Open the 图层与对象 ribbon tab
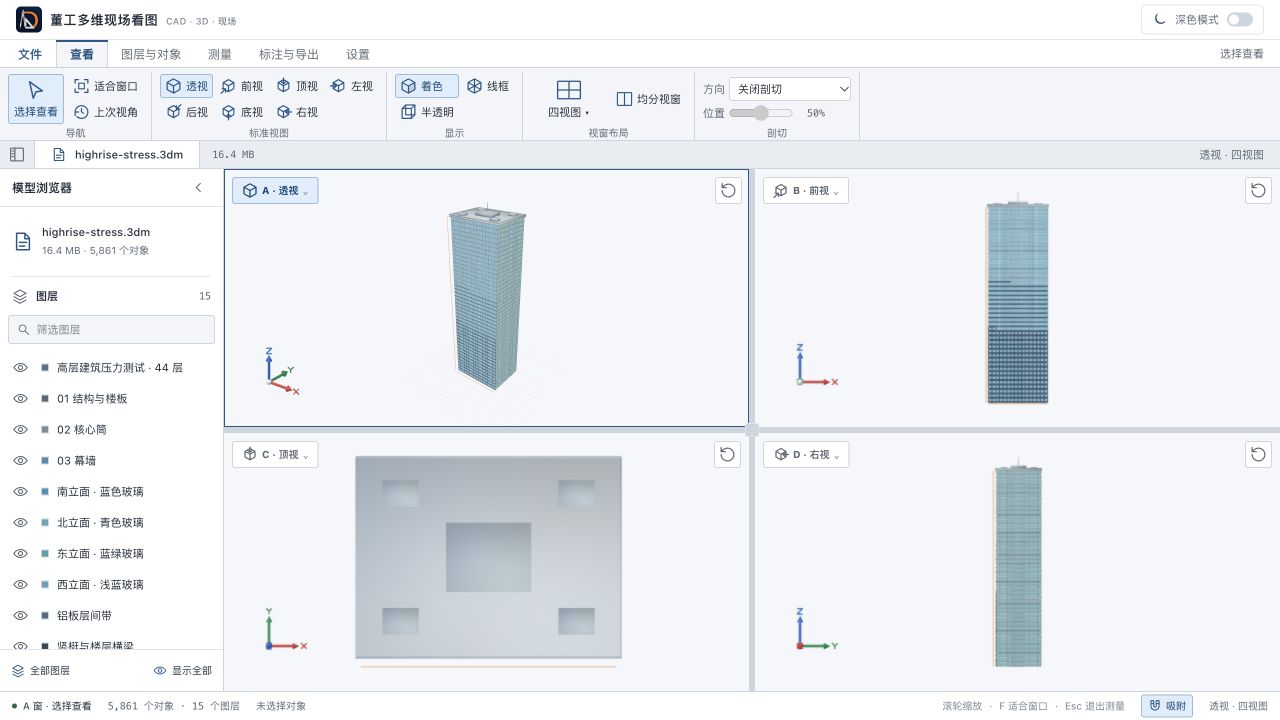The image size is (1280, 720). coord(151,54)
